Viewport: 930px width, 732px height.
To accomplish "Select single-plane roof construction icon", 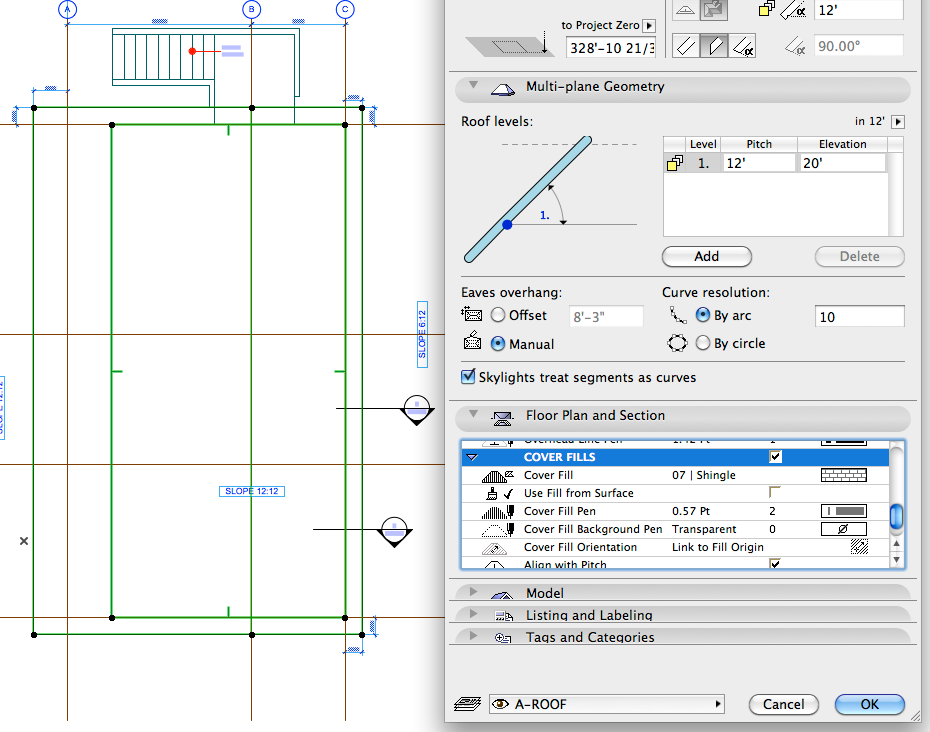I will click(686, 10).
